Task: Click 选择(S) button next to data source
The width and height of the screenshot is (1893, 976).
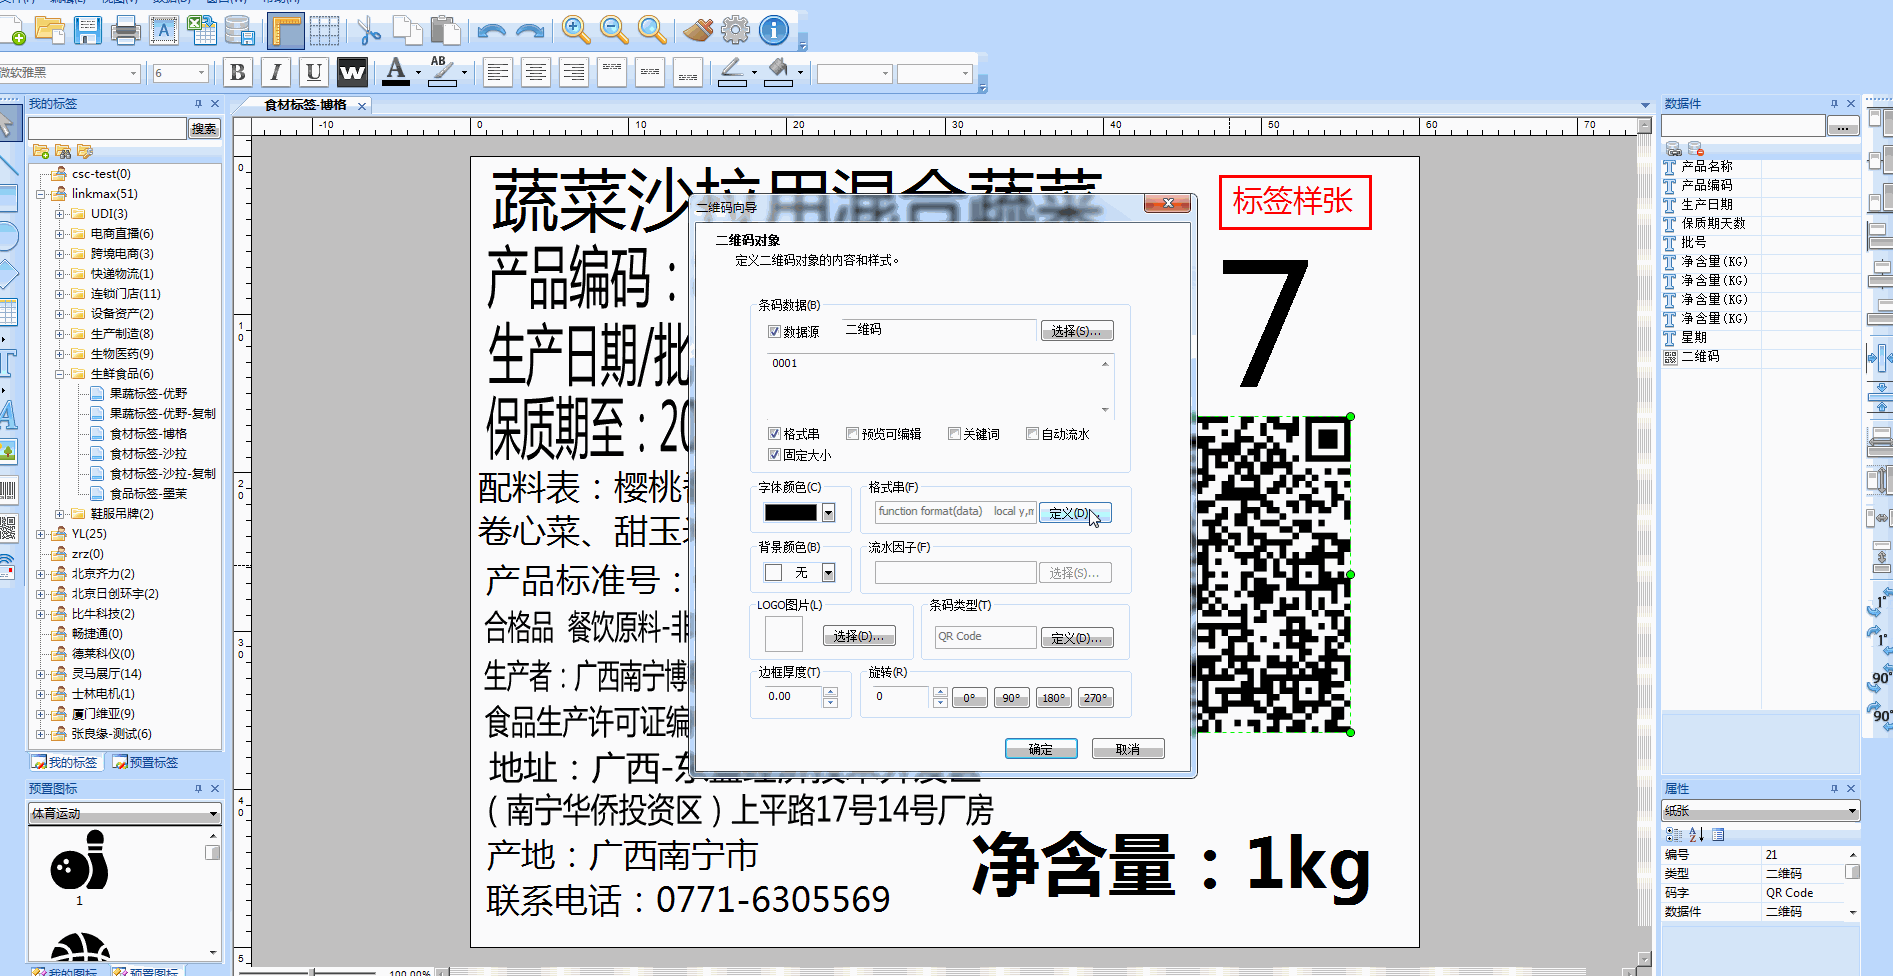Action: click(x=1076, y=331)
